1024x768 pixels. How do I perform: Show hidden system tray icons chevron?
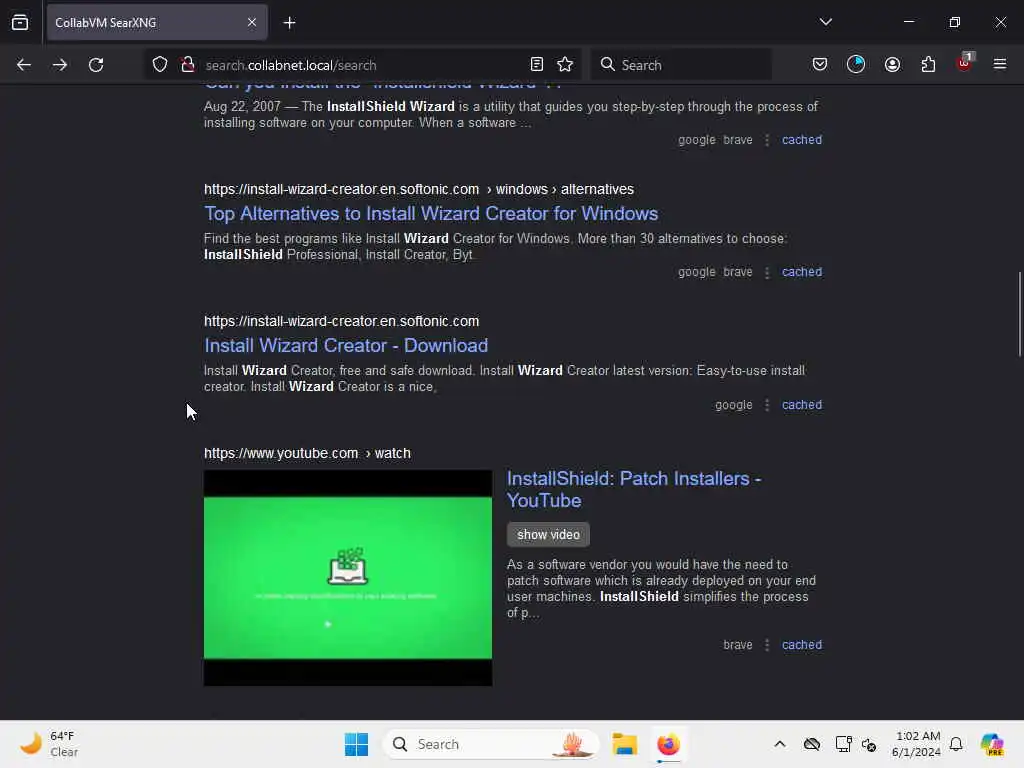click(780, 744)
